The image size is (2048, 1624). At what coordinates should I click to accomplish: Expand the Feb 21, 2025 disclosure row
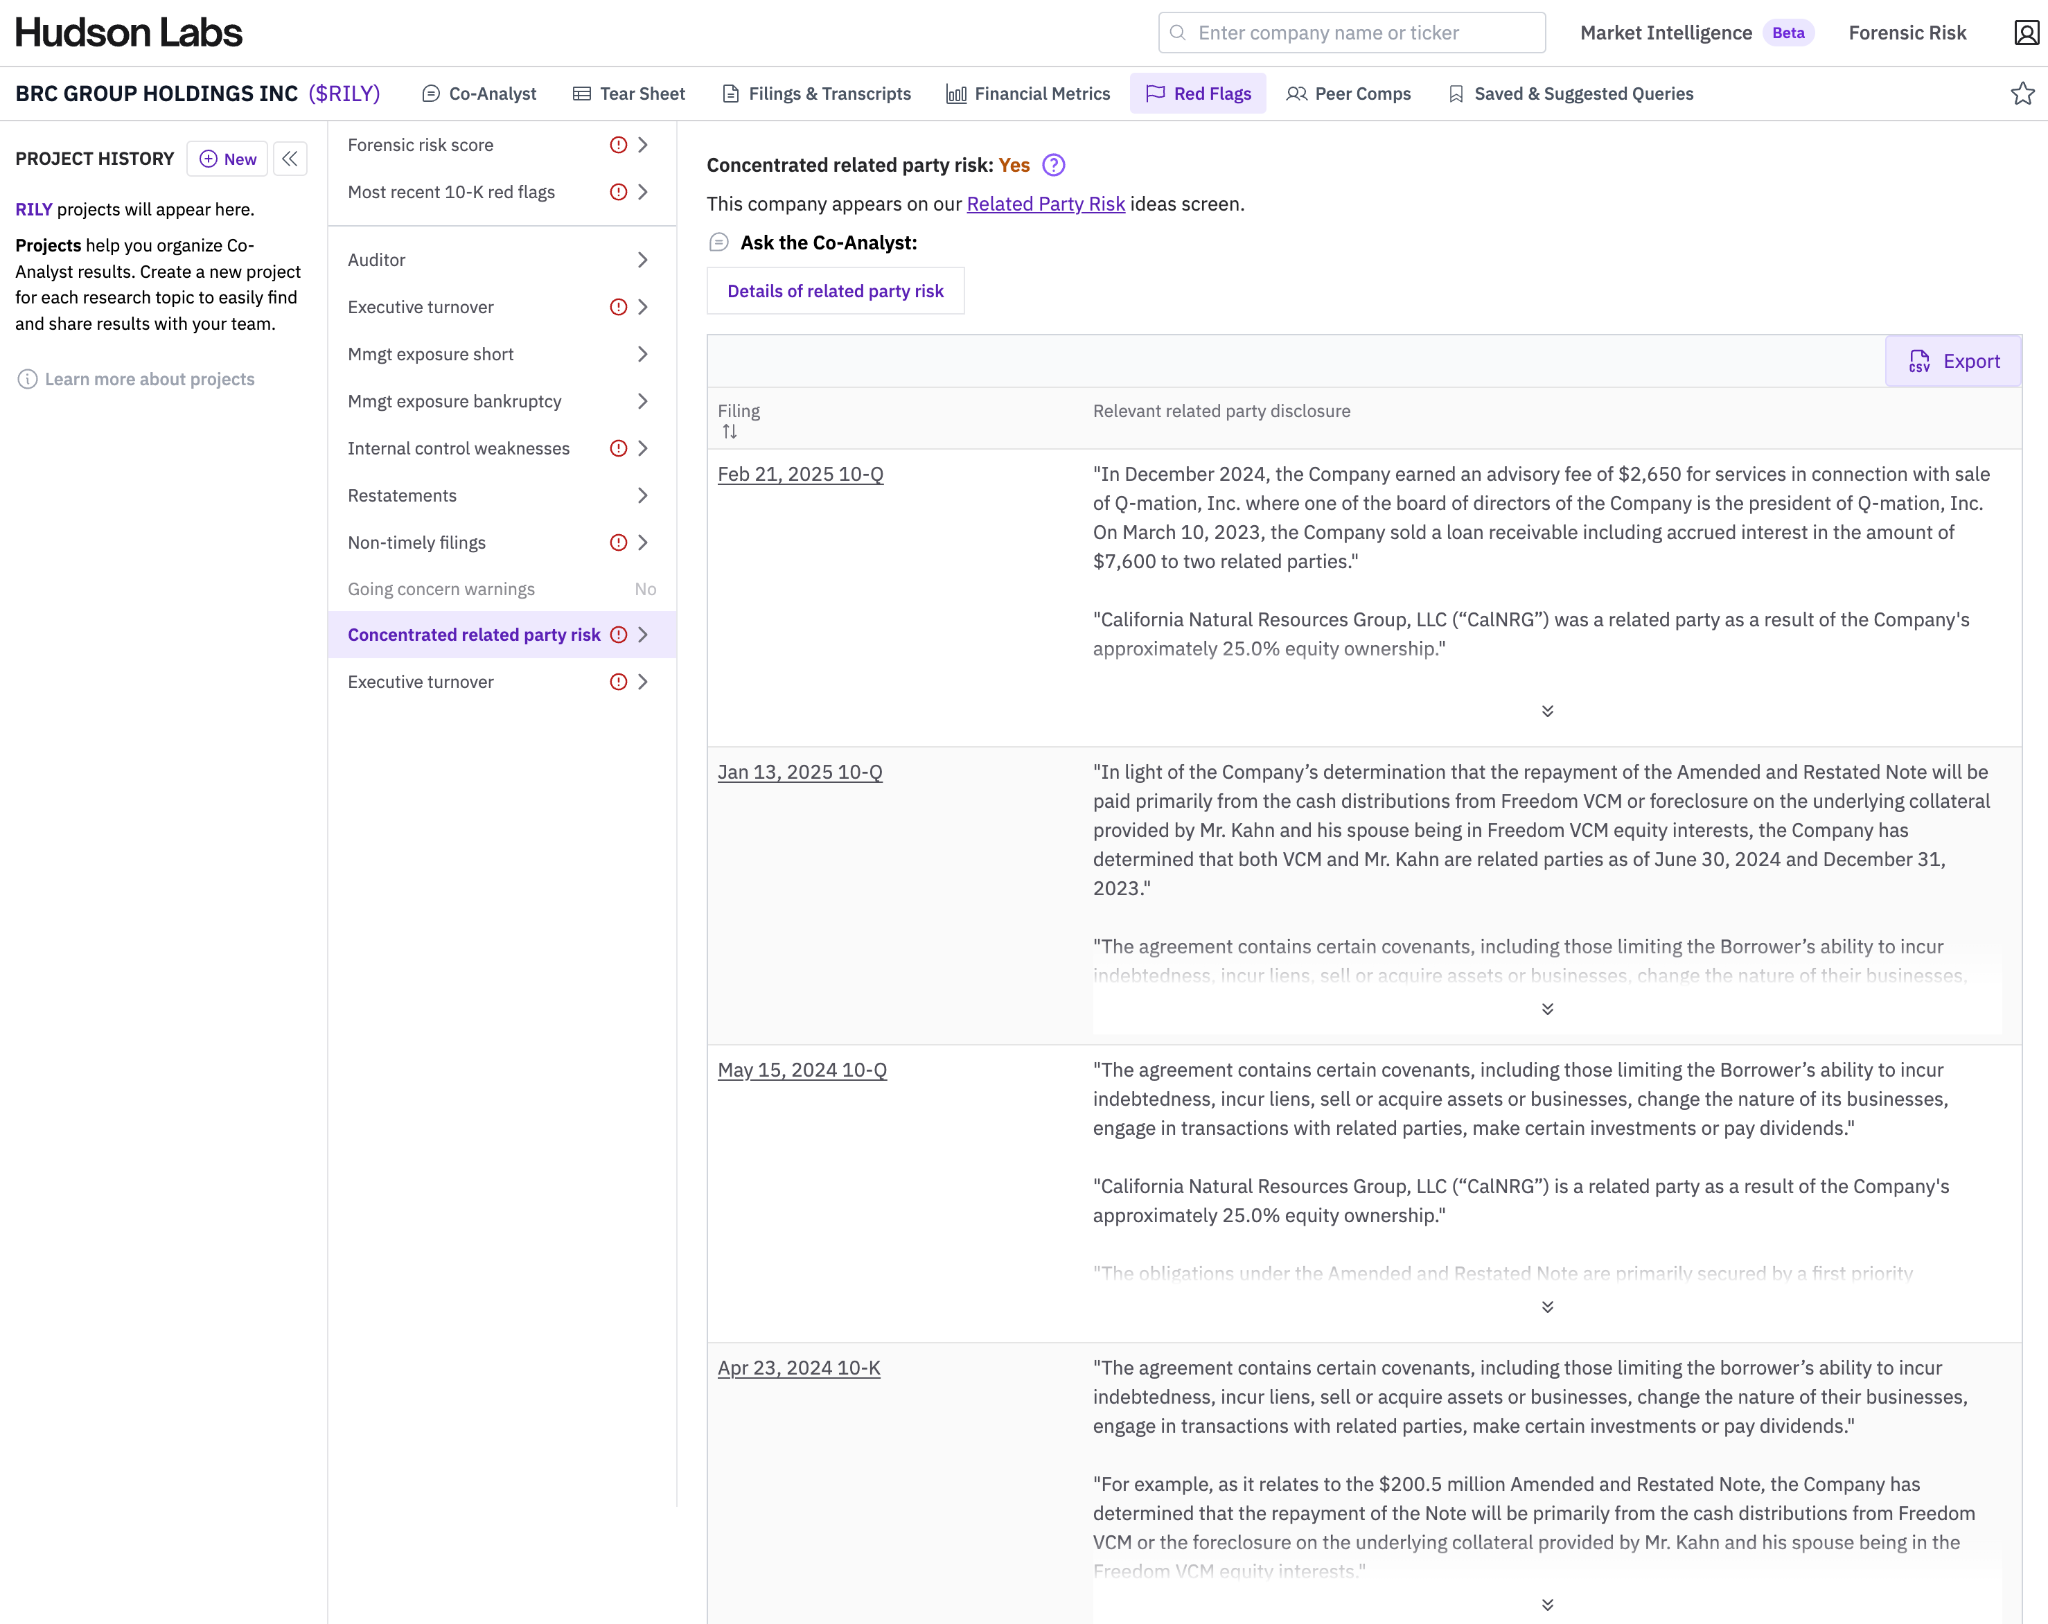coord(1547,711)
